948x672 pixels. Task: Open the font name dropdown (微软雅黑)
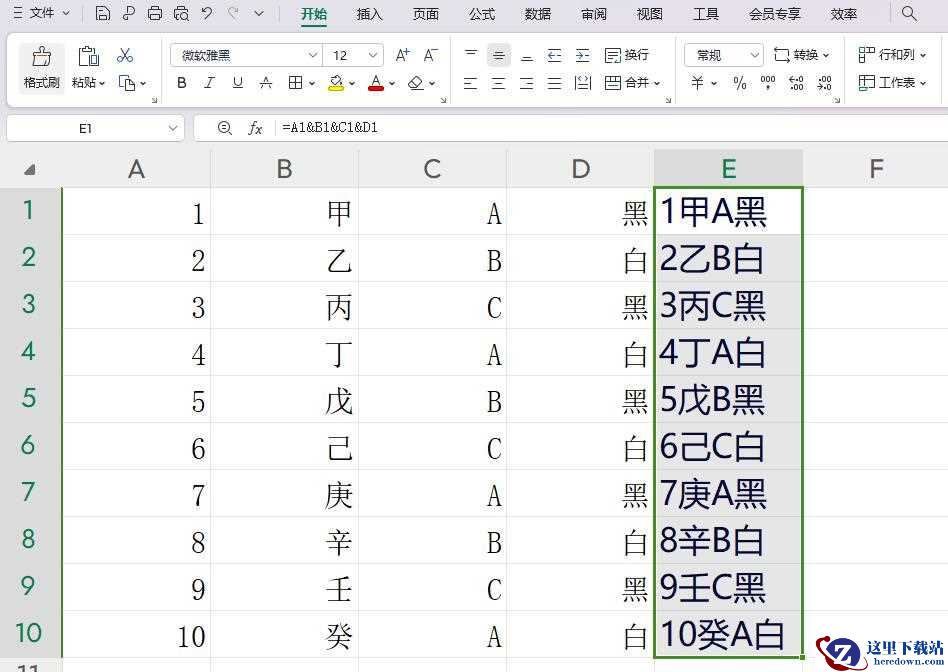[313, 56]
